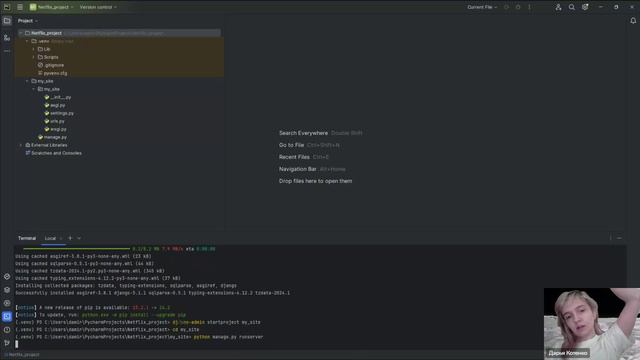Open IDE settings gear icon in title bar
This screenshot has width=640, height=360.
(x=585, y=7)
